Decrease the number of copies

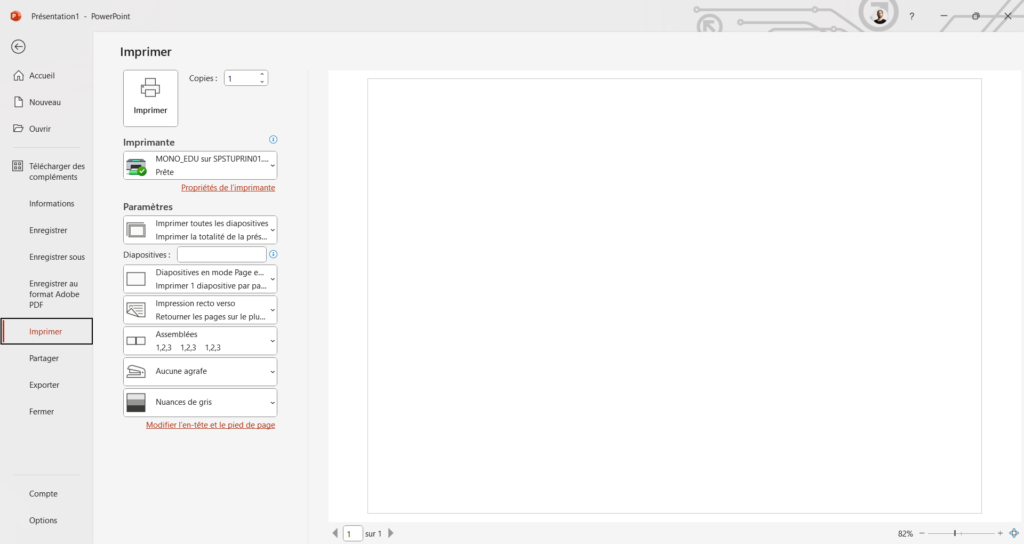coord(262,82)
